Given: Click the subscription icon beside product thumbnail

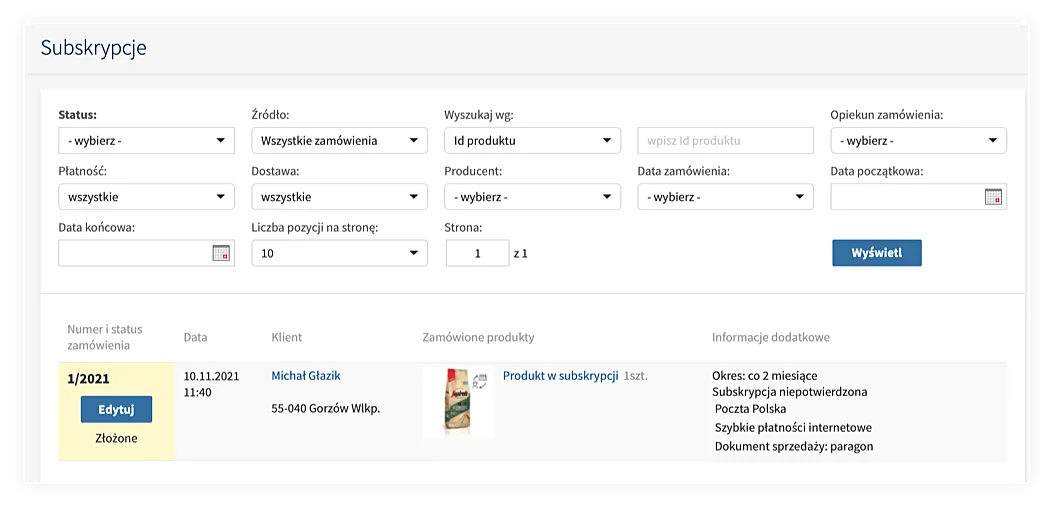Looking at the screenshot, I should (x=480, y=381).
